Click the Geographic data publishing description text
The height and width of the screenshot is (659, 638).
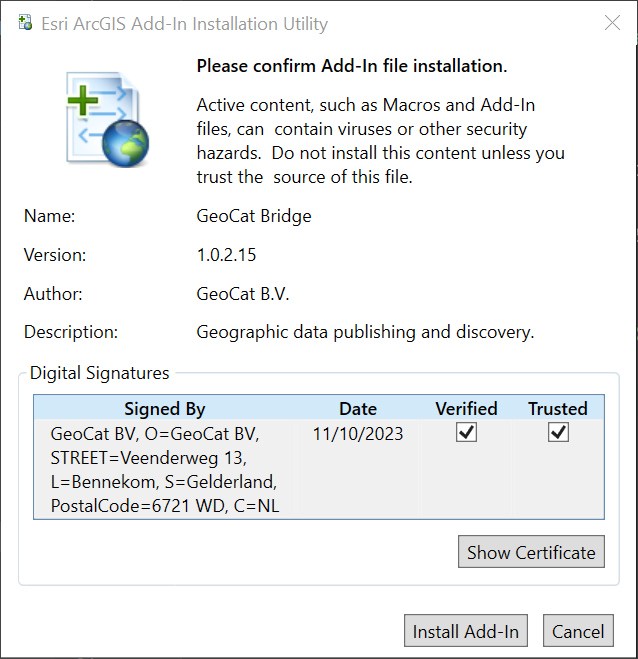[x=365, y=332]
